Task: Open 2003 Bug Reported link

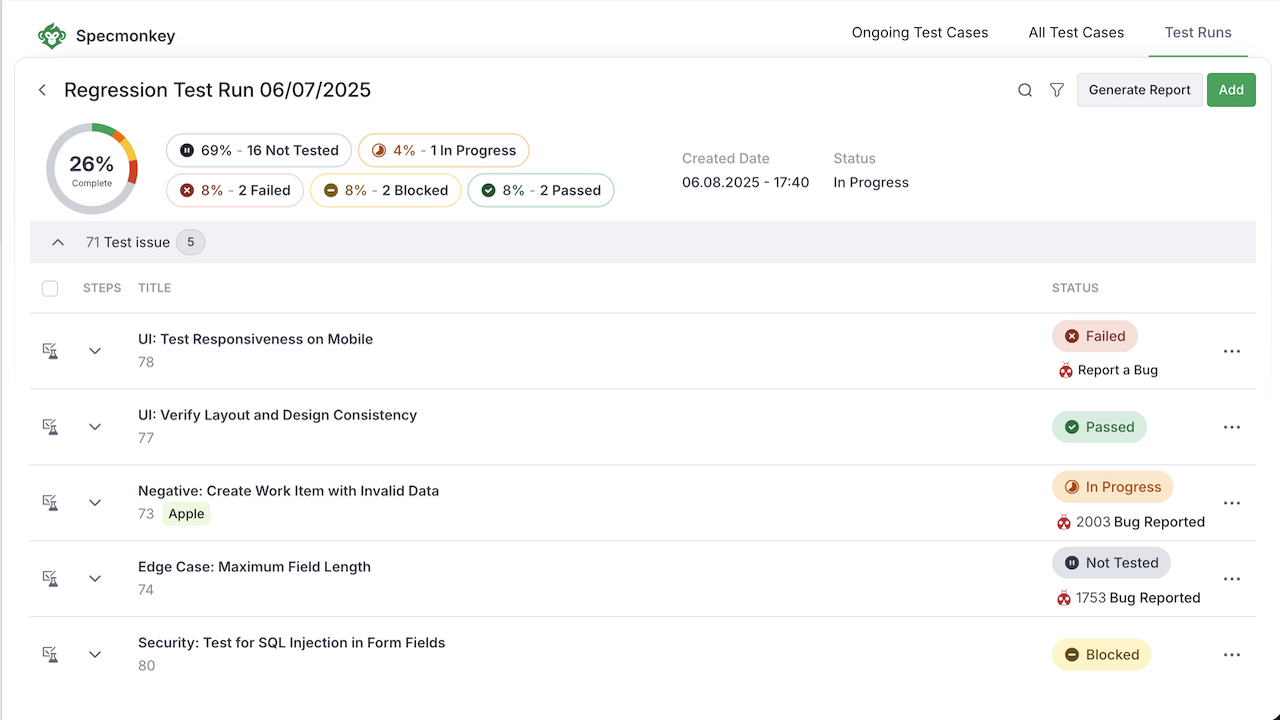Action: point(1140,522)
